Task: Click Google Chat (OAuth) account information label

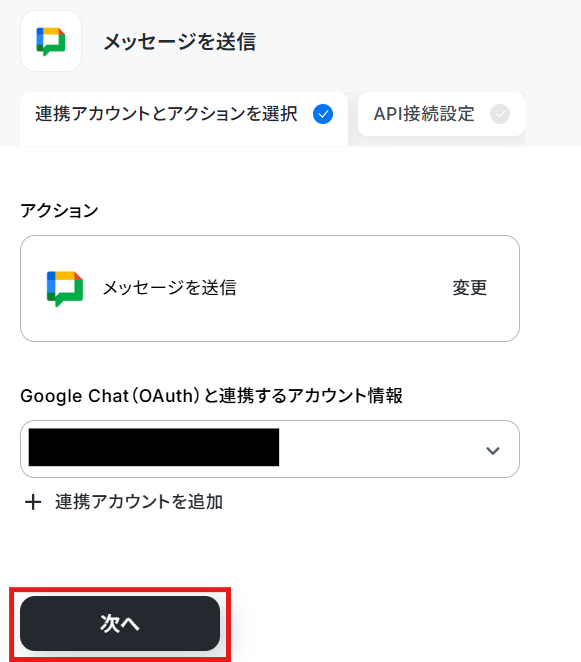Action: click(212, 396)
